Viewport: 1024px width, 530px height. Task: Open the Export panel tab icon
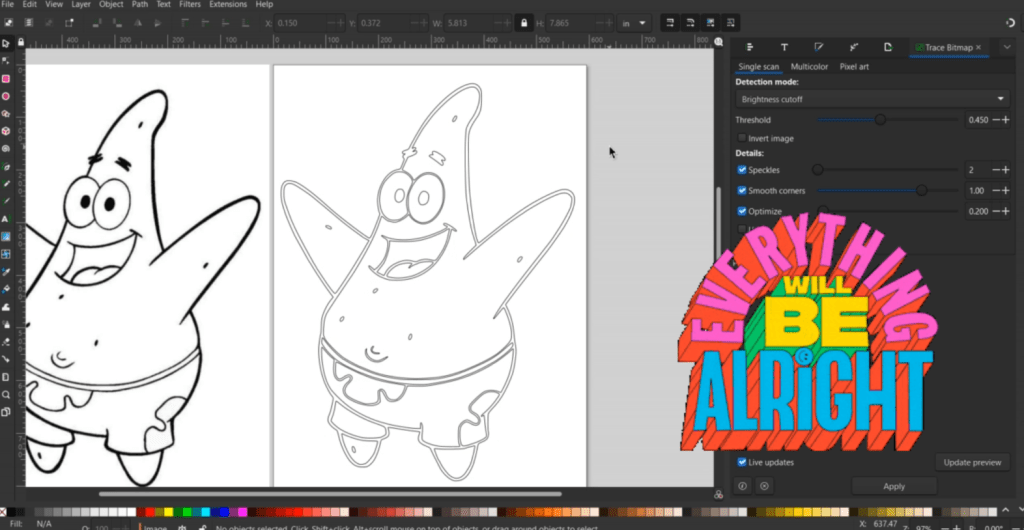[887, 47]
